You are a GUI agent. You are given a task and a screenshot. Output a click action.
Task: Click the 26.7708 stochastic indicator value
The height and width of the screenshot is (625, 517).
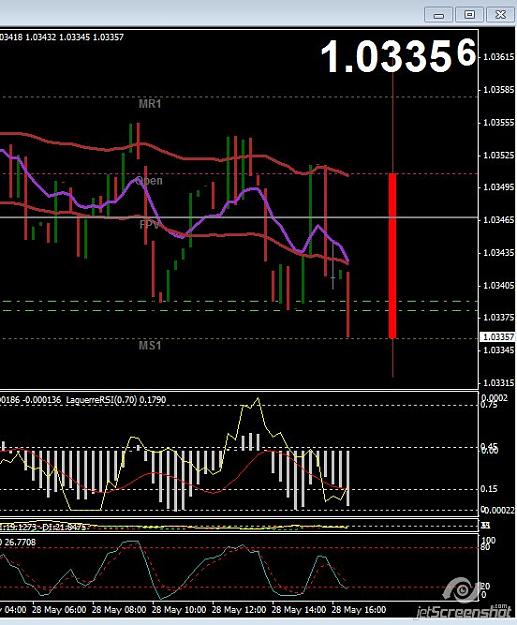tap(20, 542)
